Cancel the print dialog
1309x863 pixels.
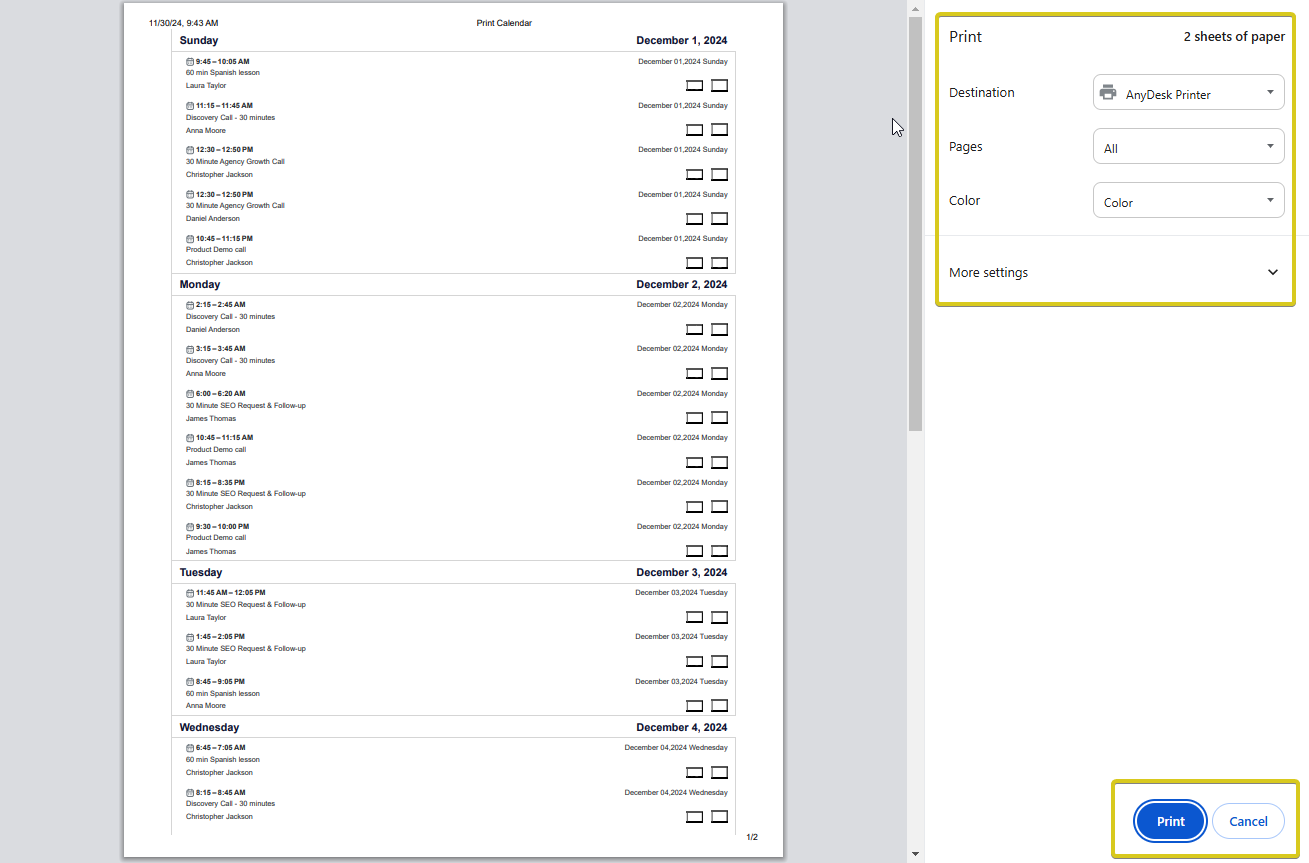tap(1247, 821)
